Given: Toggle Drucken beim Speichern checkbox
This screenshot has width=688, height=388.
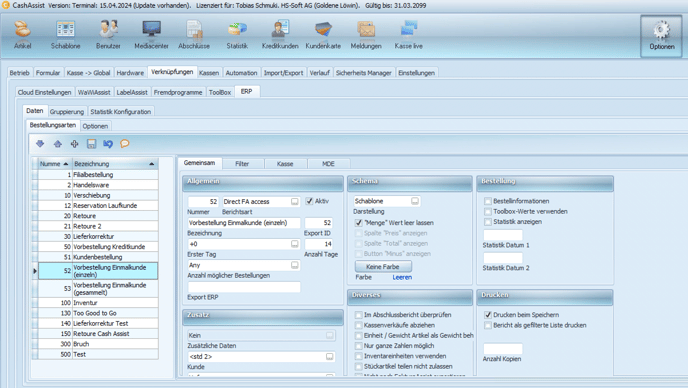Looking at the screenshot, I should [487, 315].
